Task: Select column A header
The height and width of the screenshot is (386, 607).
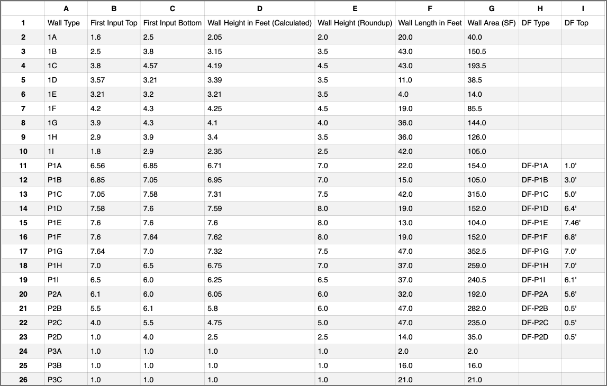Action: coord(66,8)
